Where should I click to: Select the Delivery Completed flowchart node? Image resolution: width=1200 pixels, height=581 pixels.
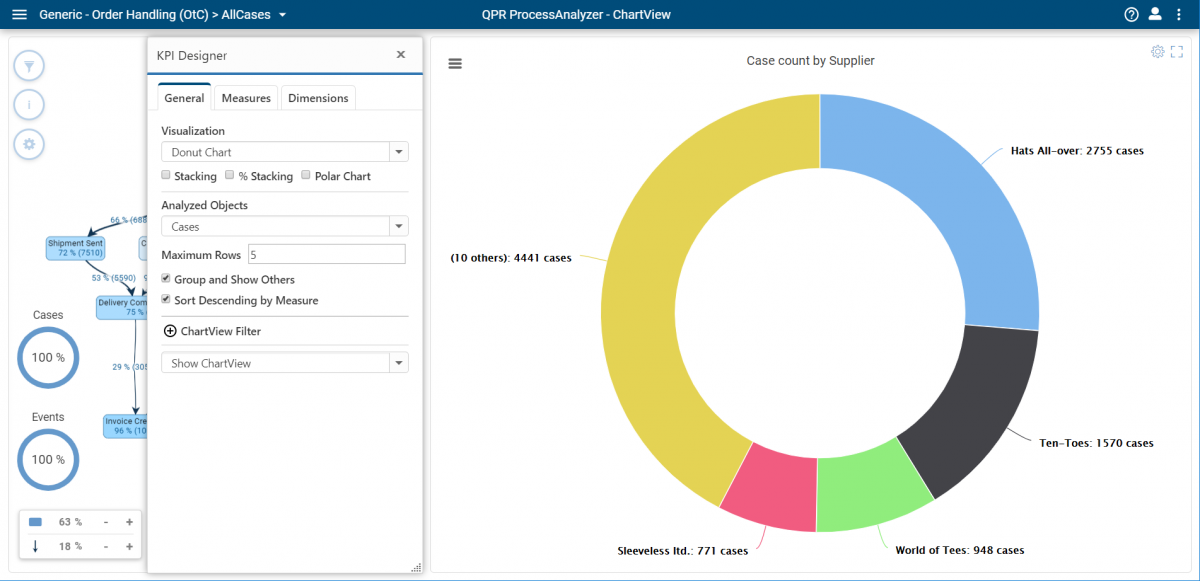point(122,307)
